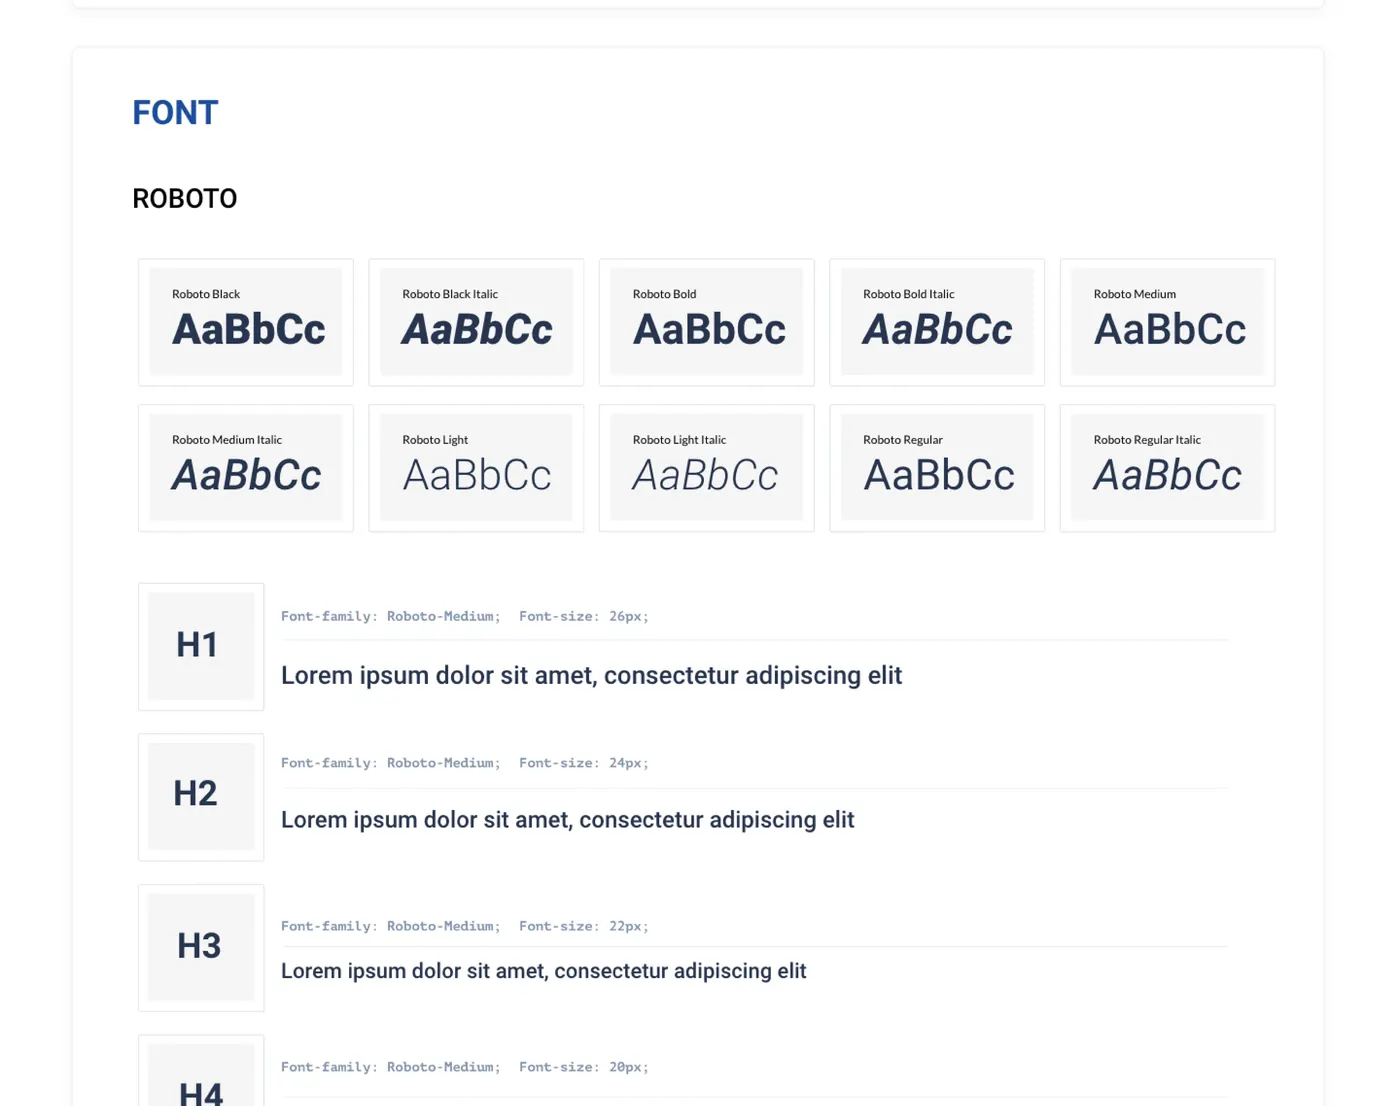Click the Roboto Bold Italic font card
This screenshot has height=1106, width=1400.
pyautogui.click(x=937, y=322)
